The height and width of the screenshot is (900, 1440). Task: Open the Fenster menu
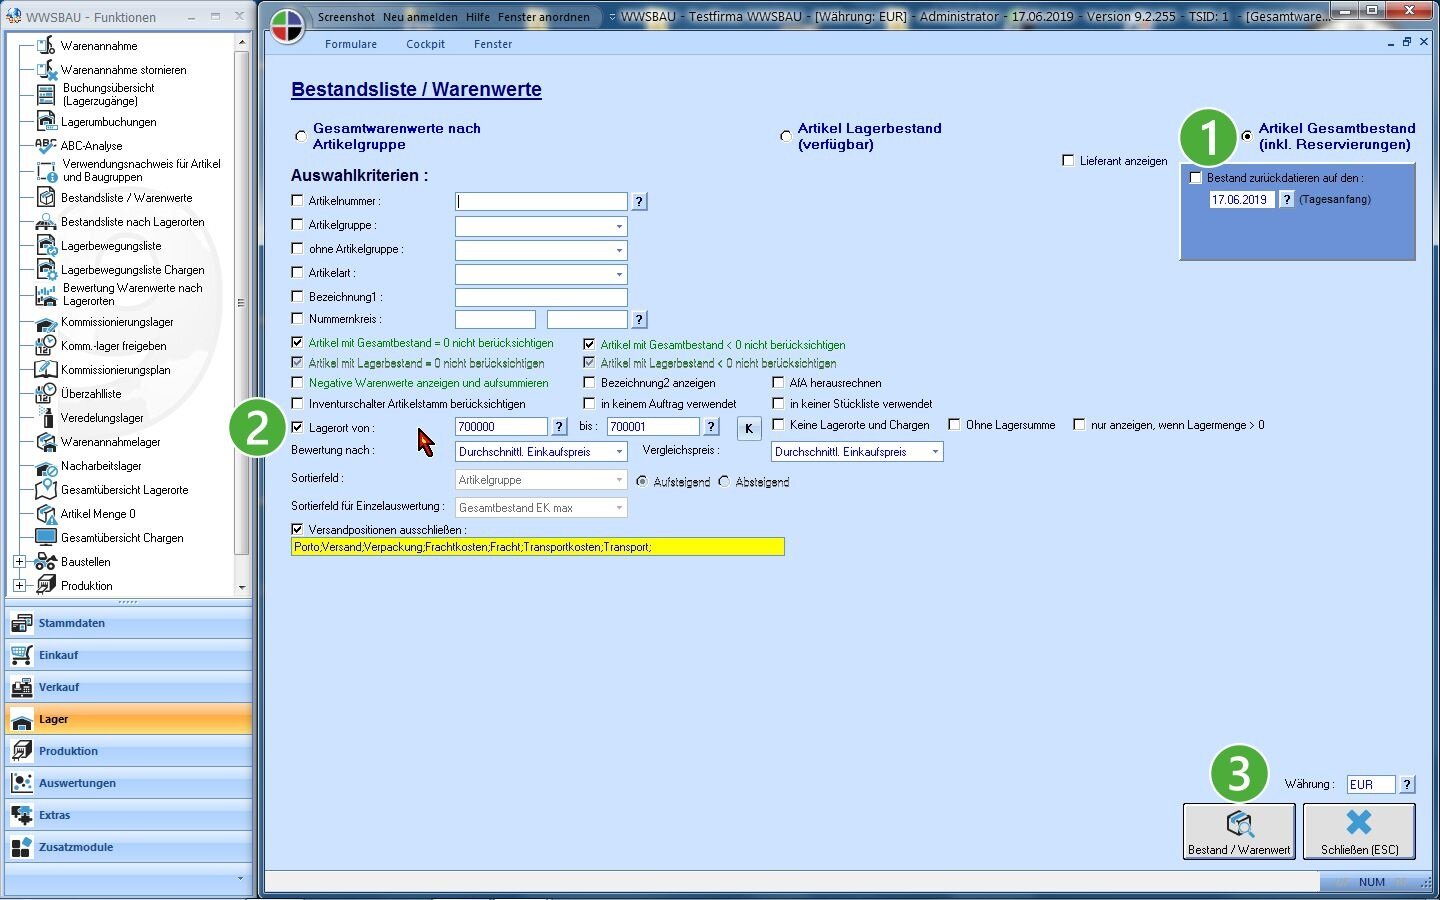tap(493, 44)
